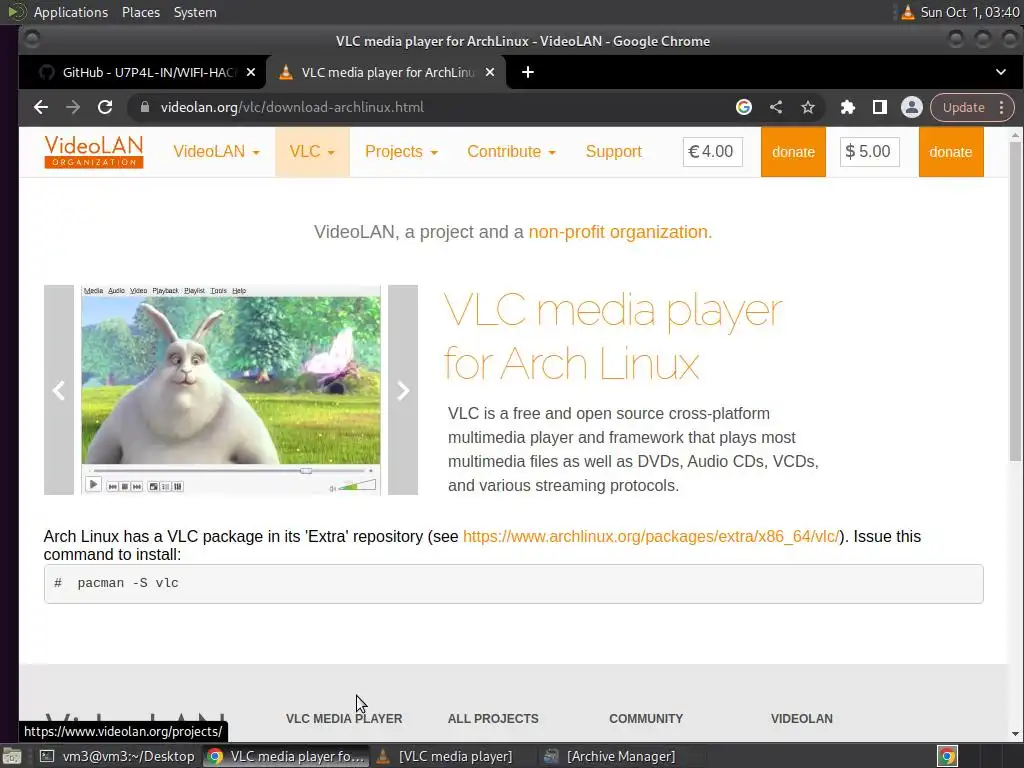Click the Google icon in address bar
This screenshot has height=768, width=1024.
(x=744, y=107)
